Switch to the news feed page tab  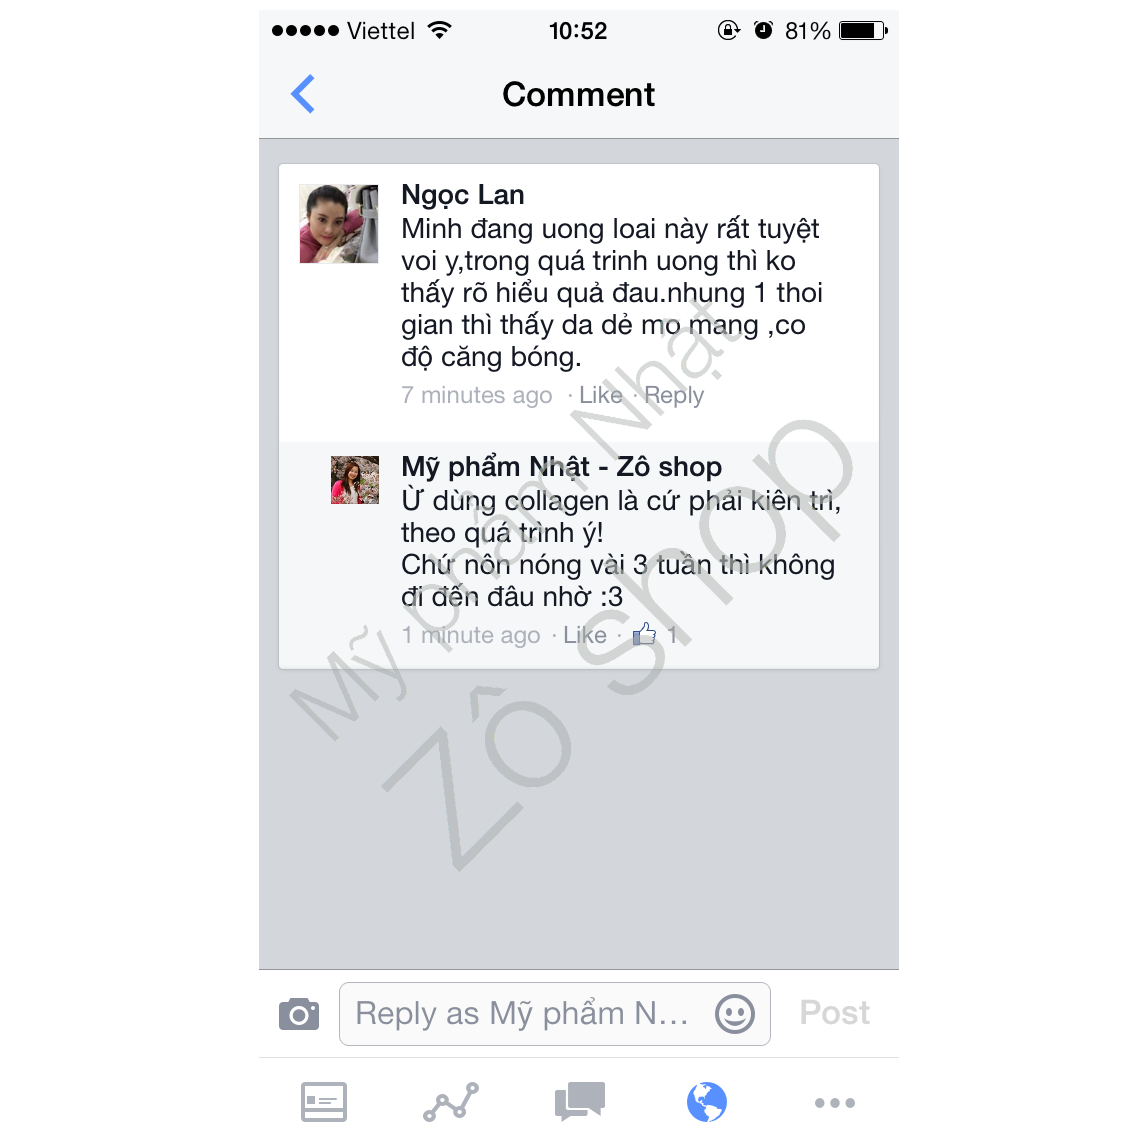tap(324, 1102)
